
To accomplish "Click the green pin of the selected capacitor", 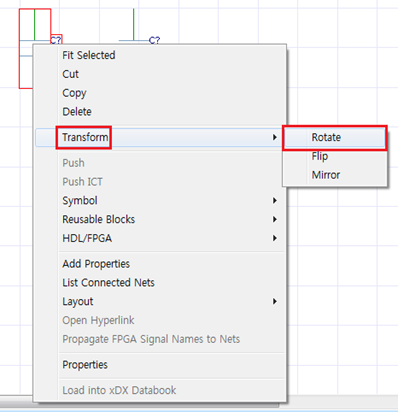I will pos(35,25).
